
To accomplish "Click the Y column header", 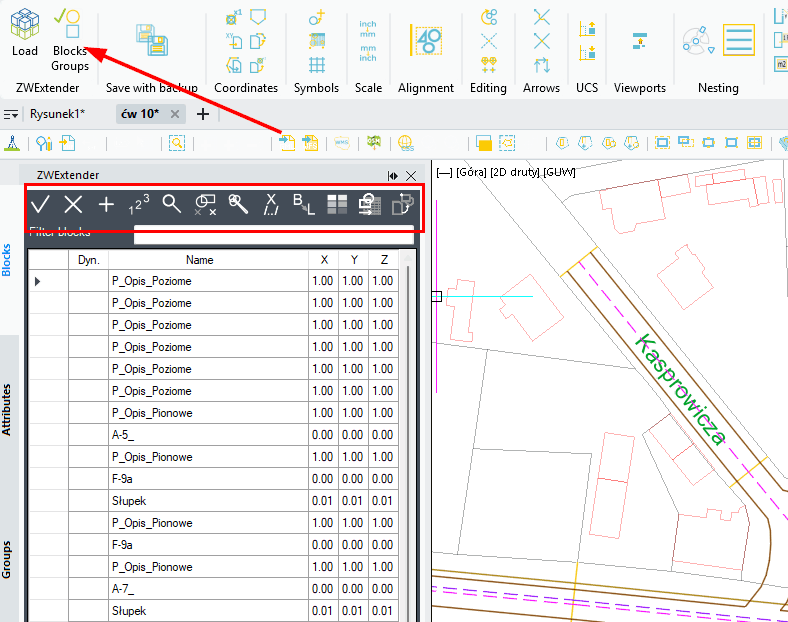I will pyautogui.click(x=354, y=260).
